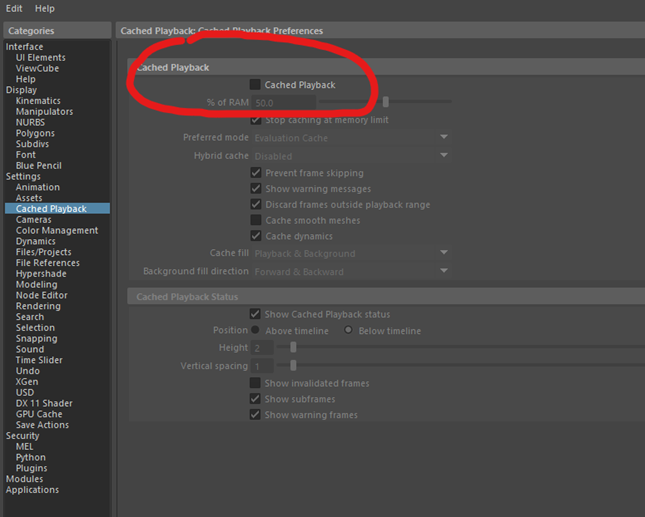Viewport: 645px width, 517px height.
Task: Select Hypershade category
Action: [41, 274]
